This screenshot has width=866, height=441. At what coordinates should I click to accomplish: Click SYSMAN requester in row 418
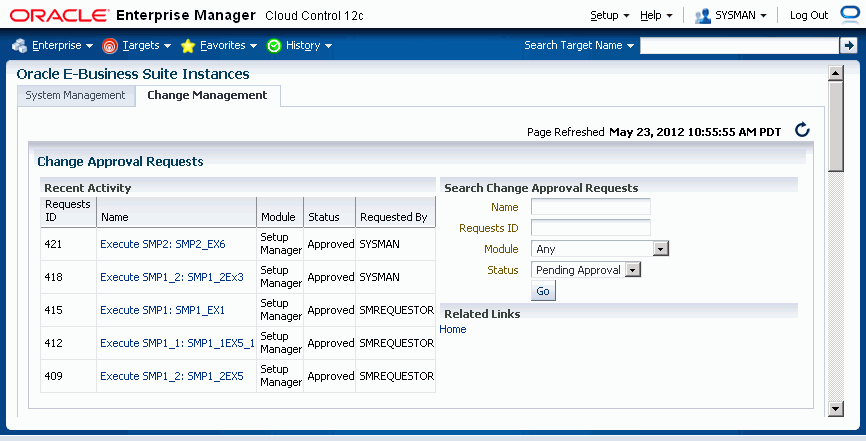[x=379, y=277]
